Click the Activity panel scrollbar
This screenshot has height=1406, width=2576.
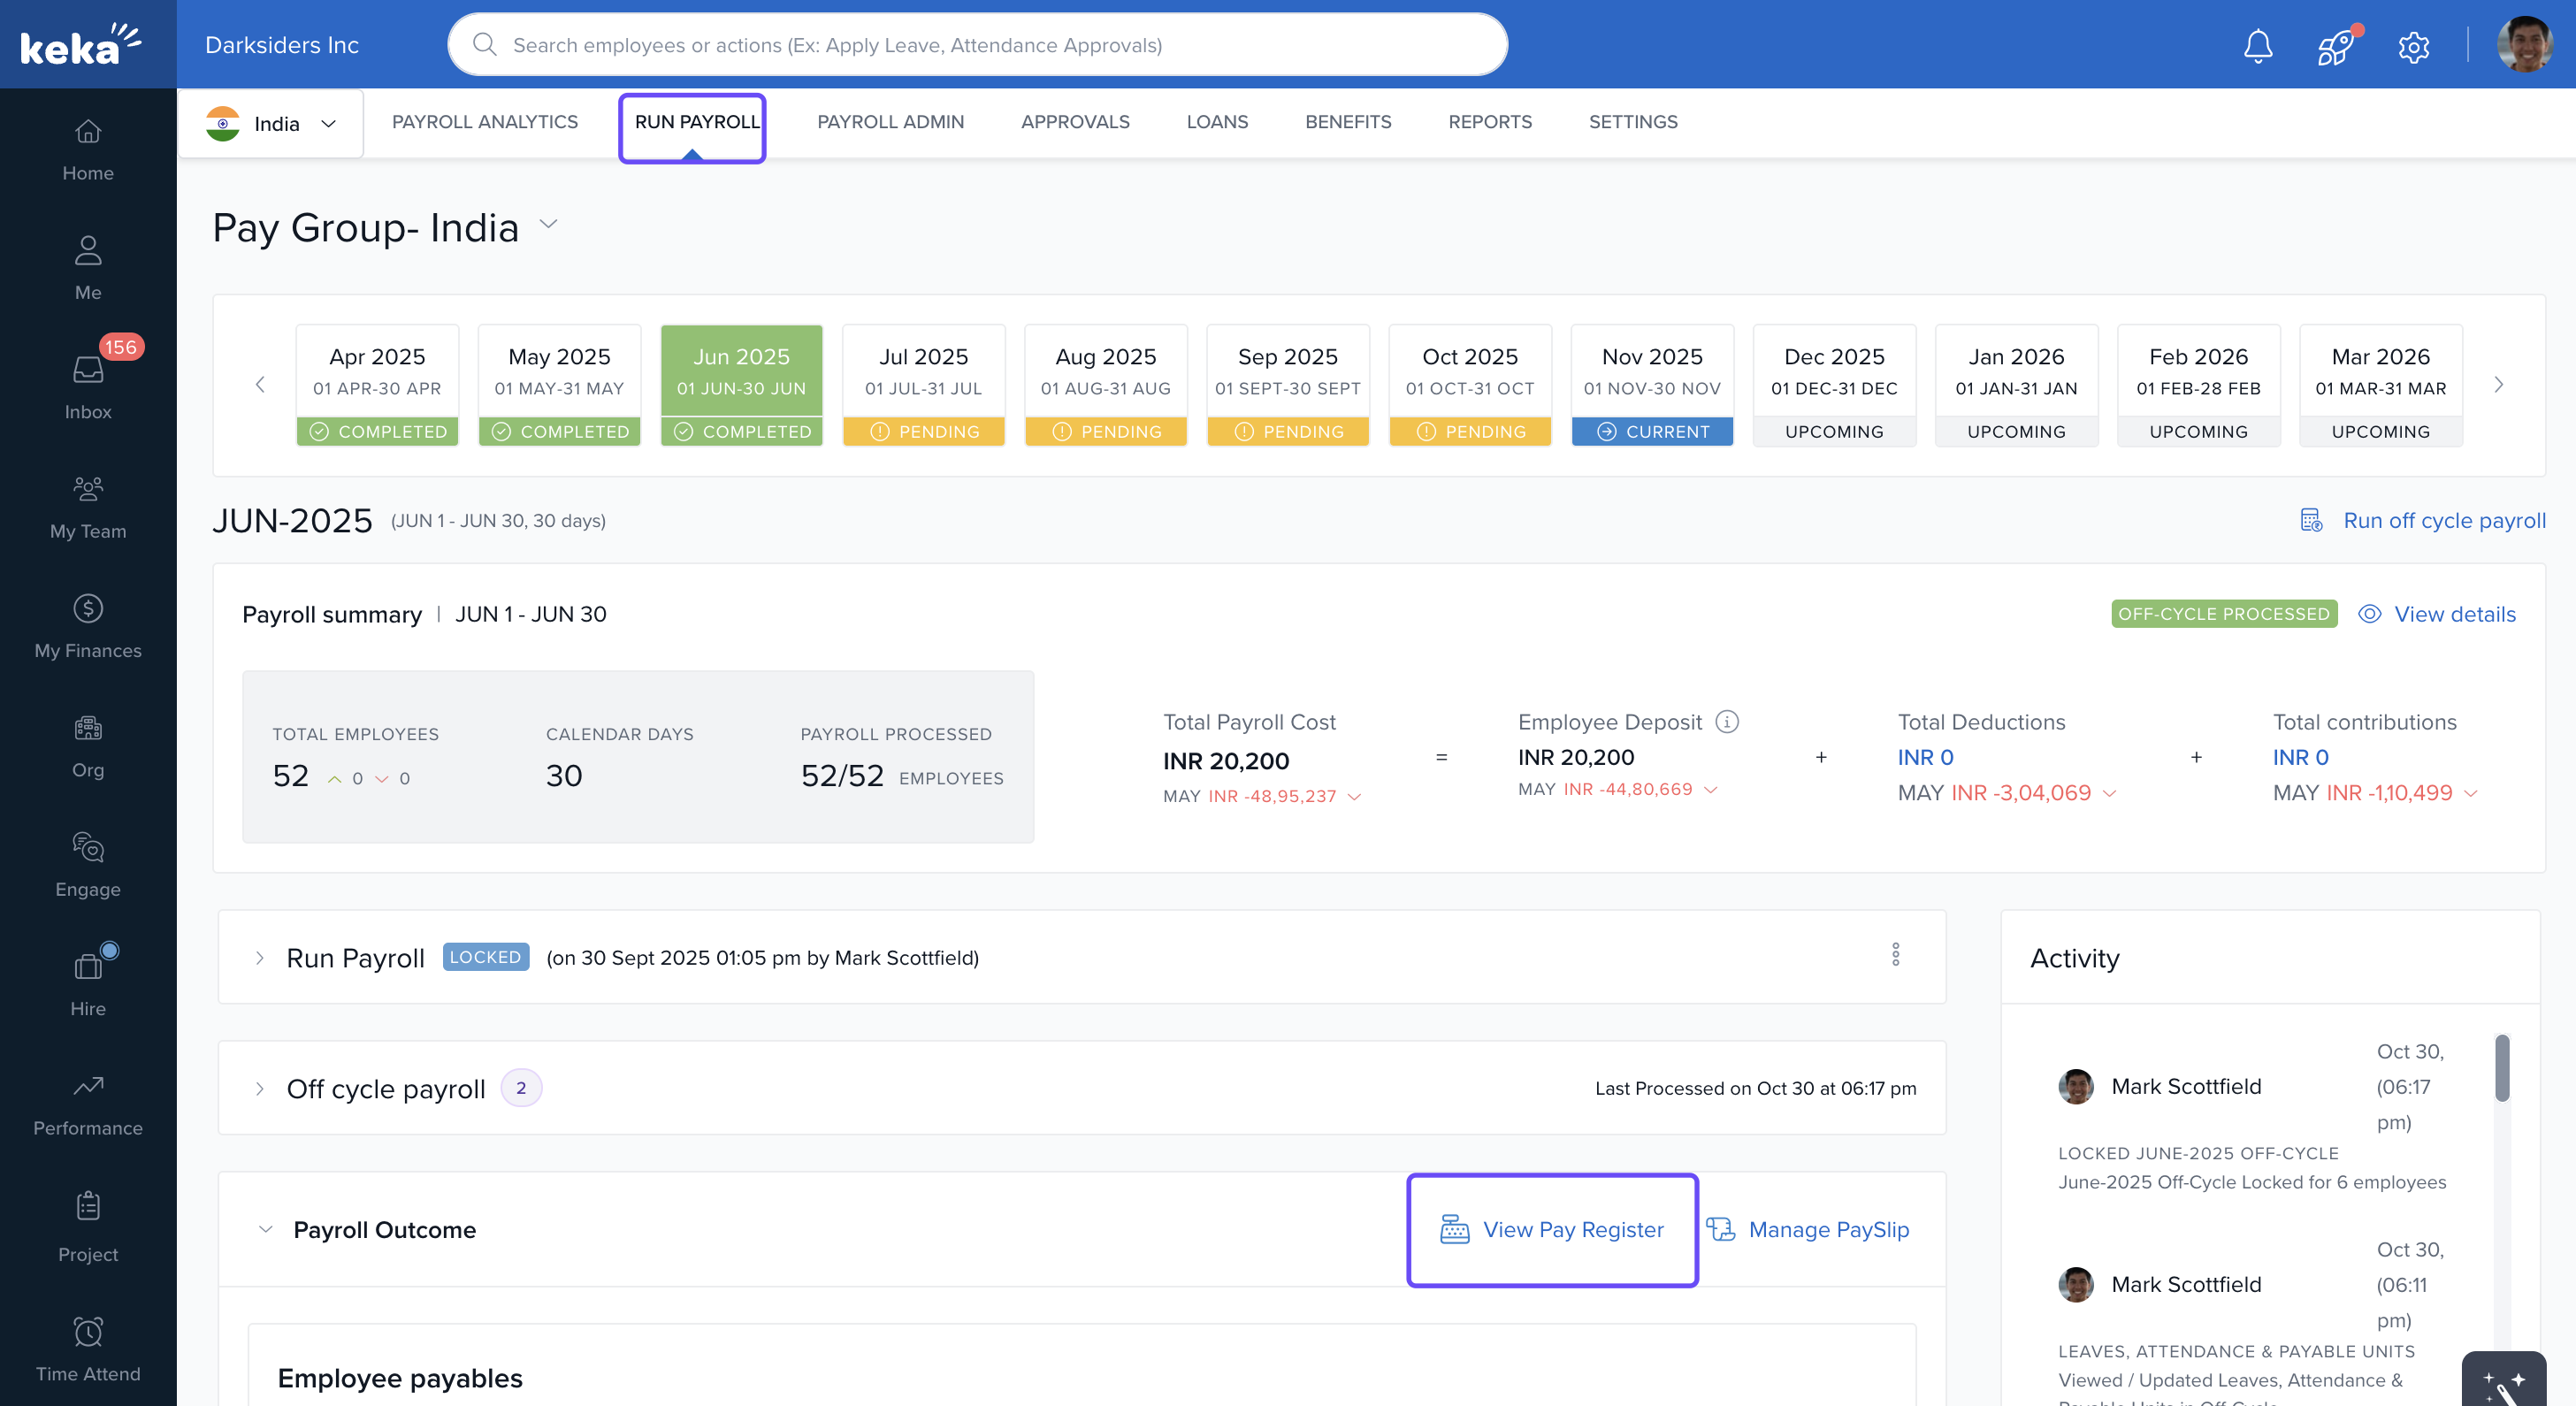click(2501, 1068)
